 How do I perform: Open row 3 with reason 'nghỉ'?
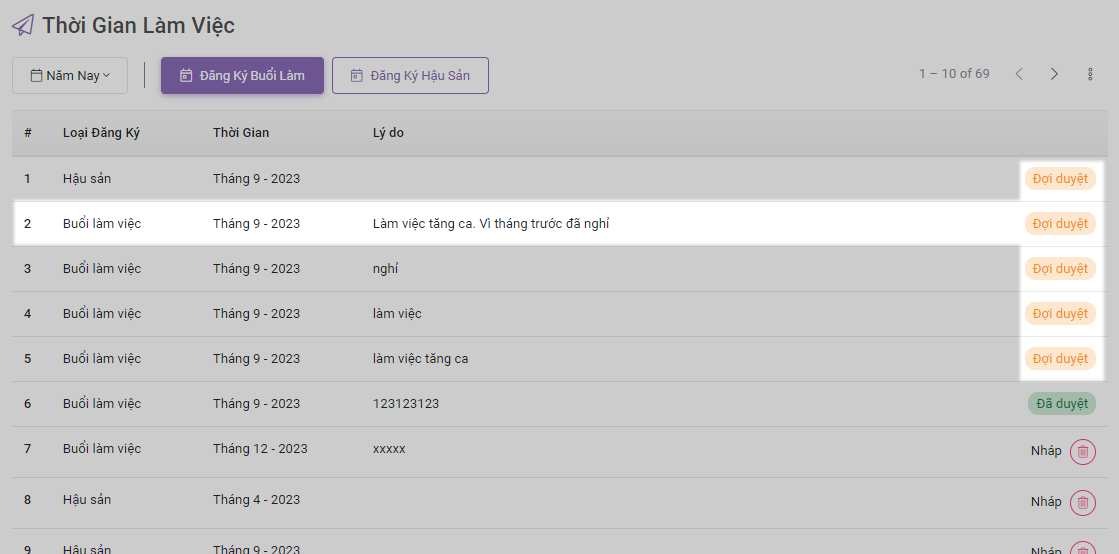[385, 269]
